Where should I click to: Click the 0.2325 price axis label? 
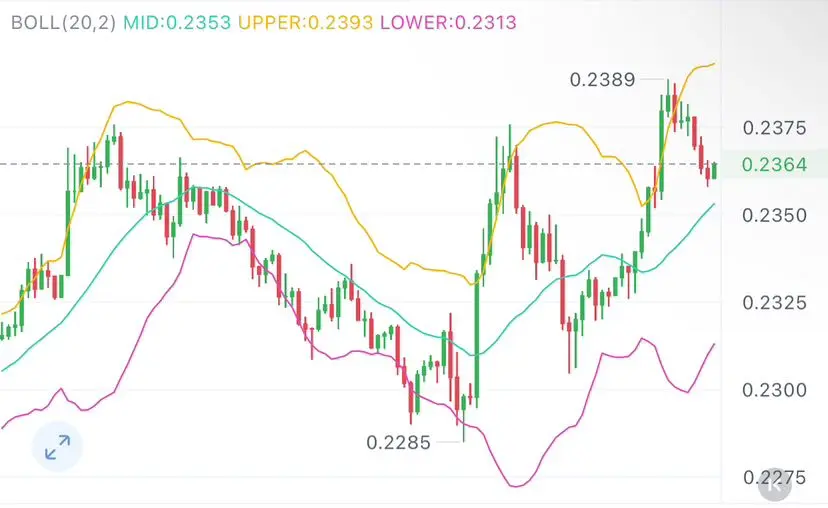[774, 303]
